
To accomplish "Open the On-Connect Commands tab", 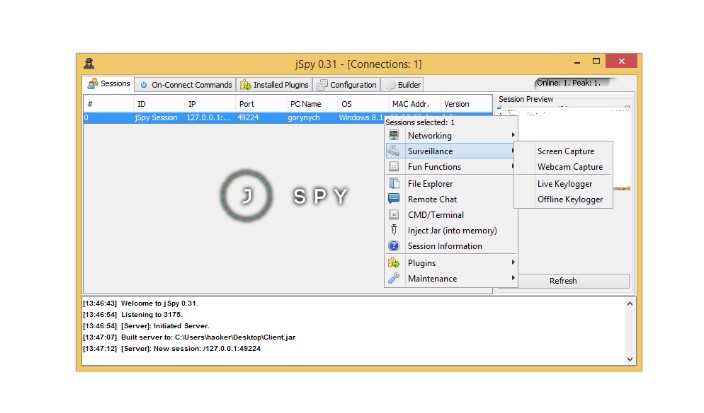I will [185, 84].
